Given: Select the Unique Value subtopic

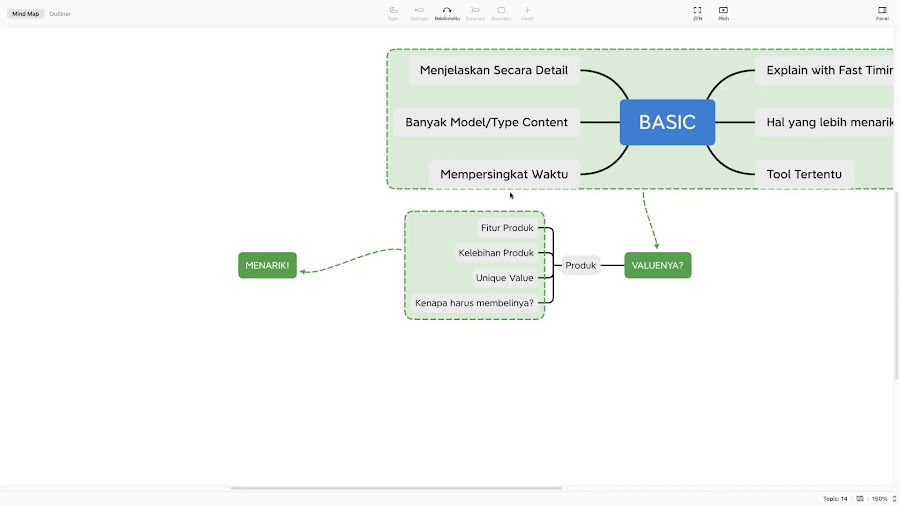Looking at the screenshot, I should coord(505,278).
